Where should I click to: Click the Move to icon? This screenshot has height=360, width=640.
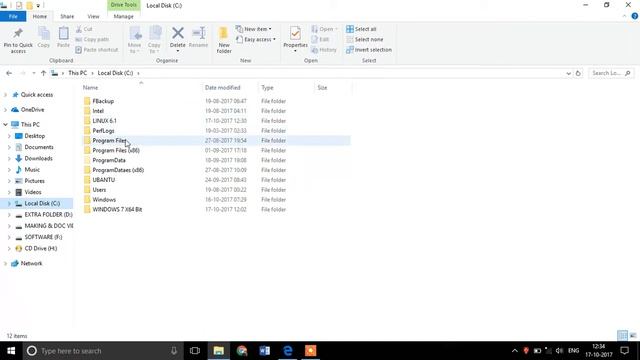[x=135, y=33]
